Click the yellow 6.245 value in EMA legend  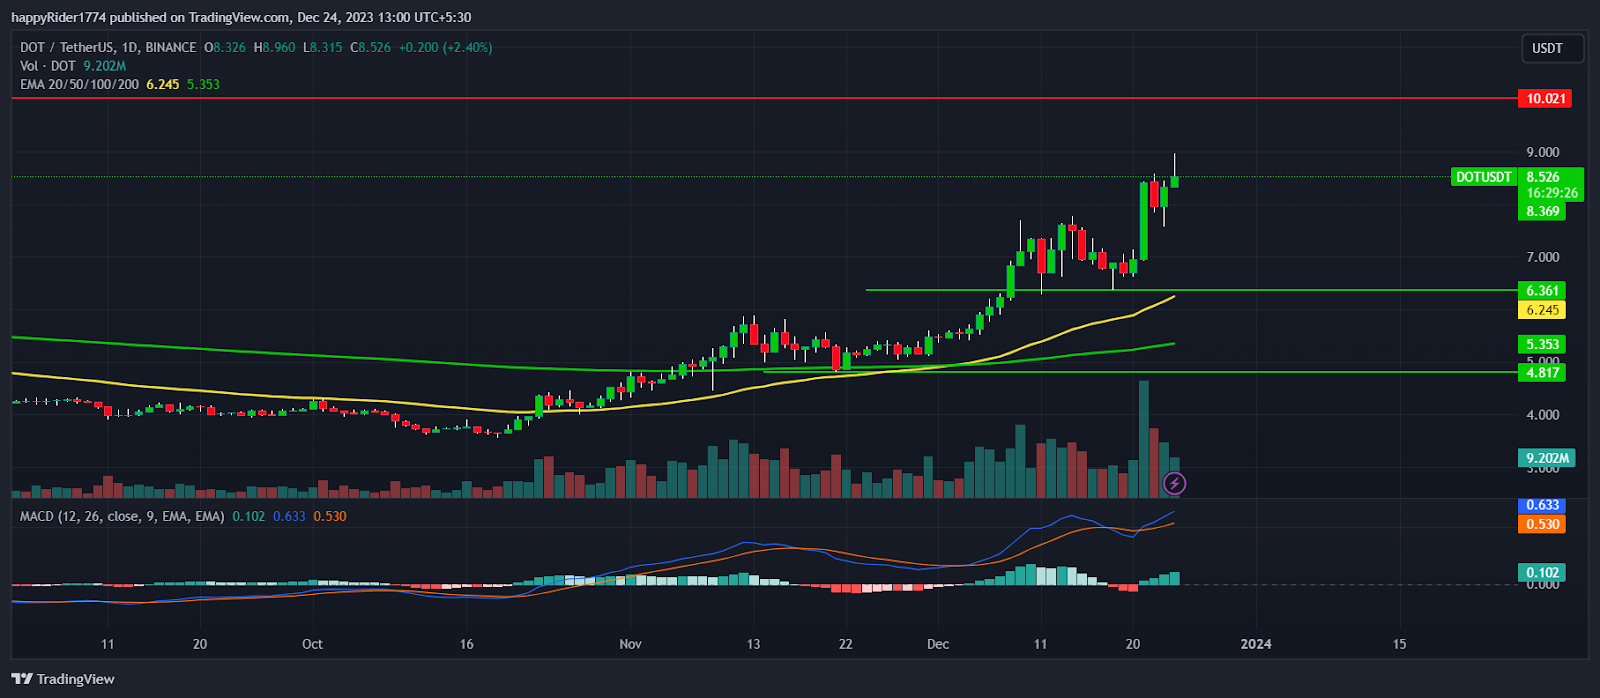click(x=163, y=84)
